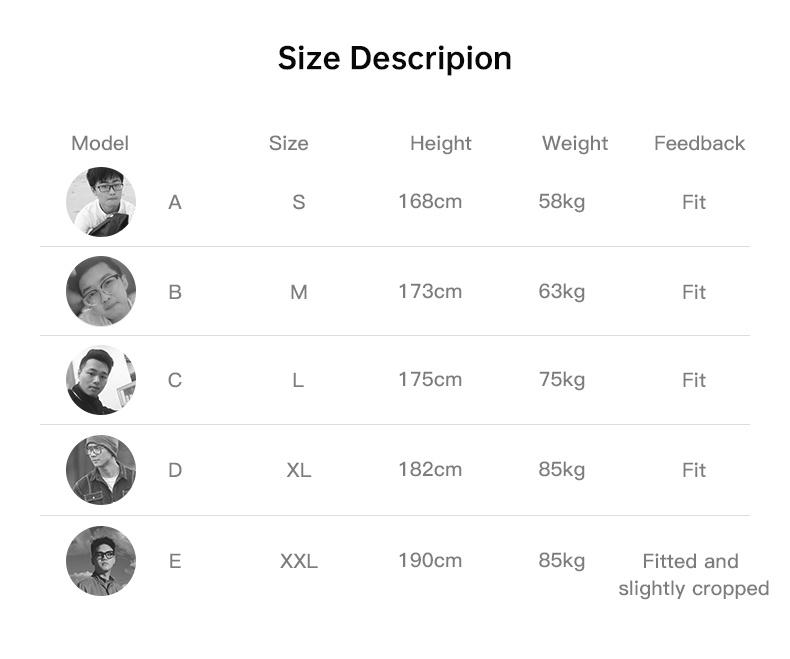790x659 pixels.
Task: Click the S size value
Action: 299,202
